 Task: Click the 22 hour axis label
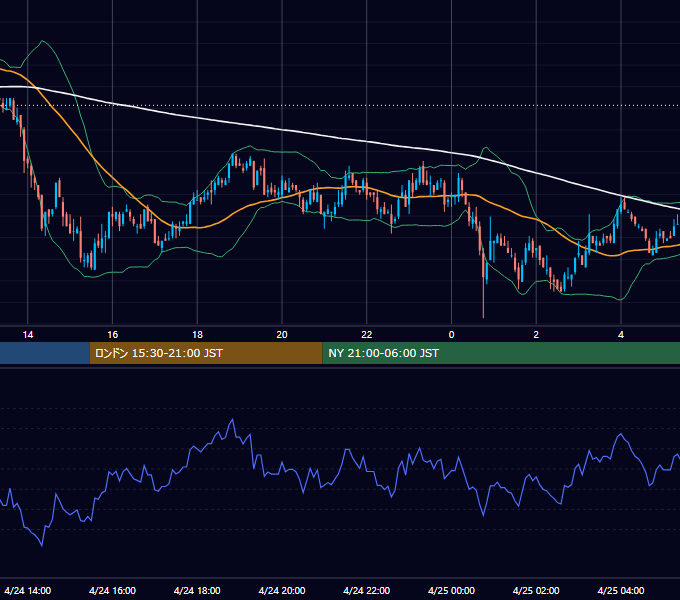coord(367,335)
